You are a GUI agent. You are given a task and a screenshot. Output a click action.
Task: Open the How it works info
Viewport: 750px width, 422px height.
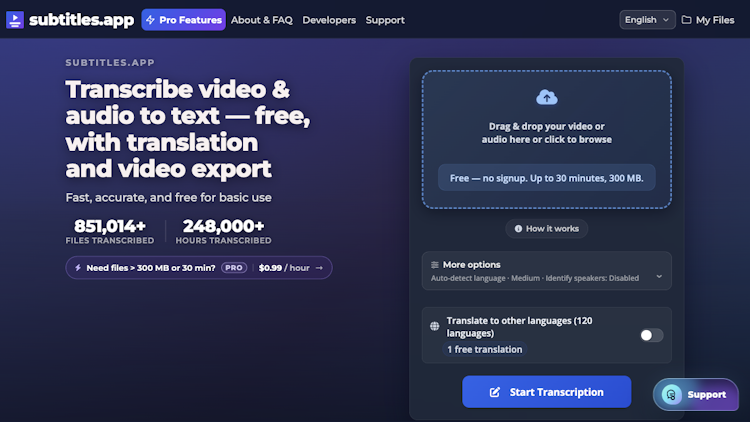[546, 229]
